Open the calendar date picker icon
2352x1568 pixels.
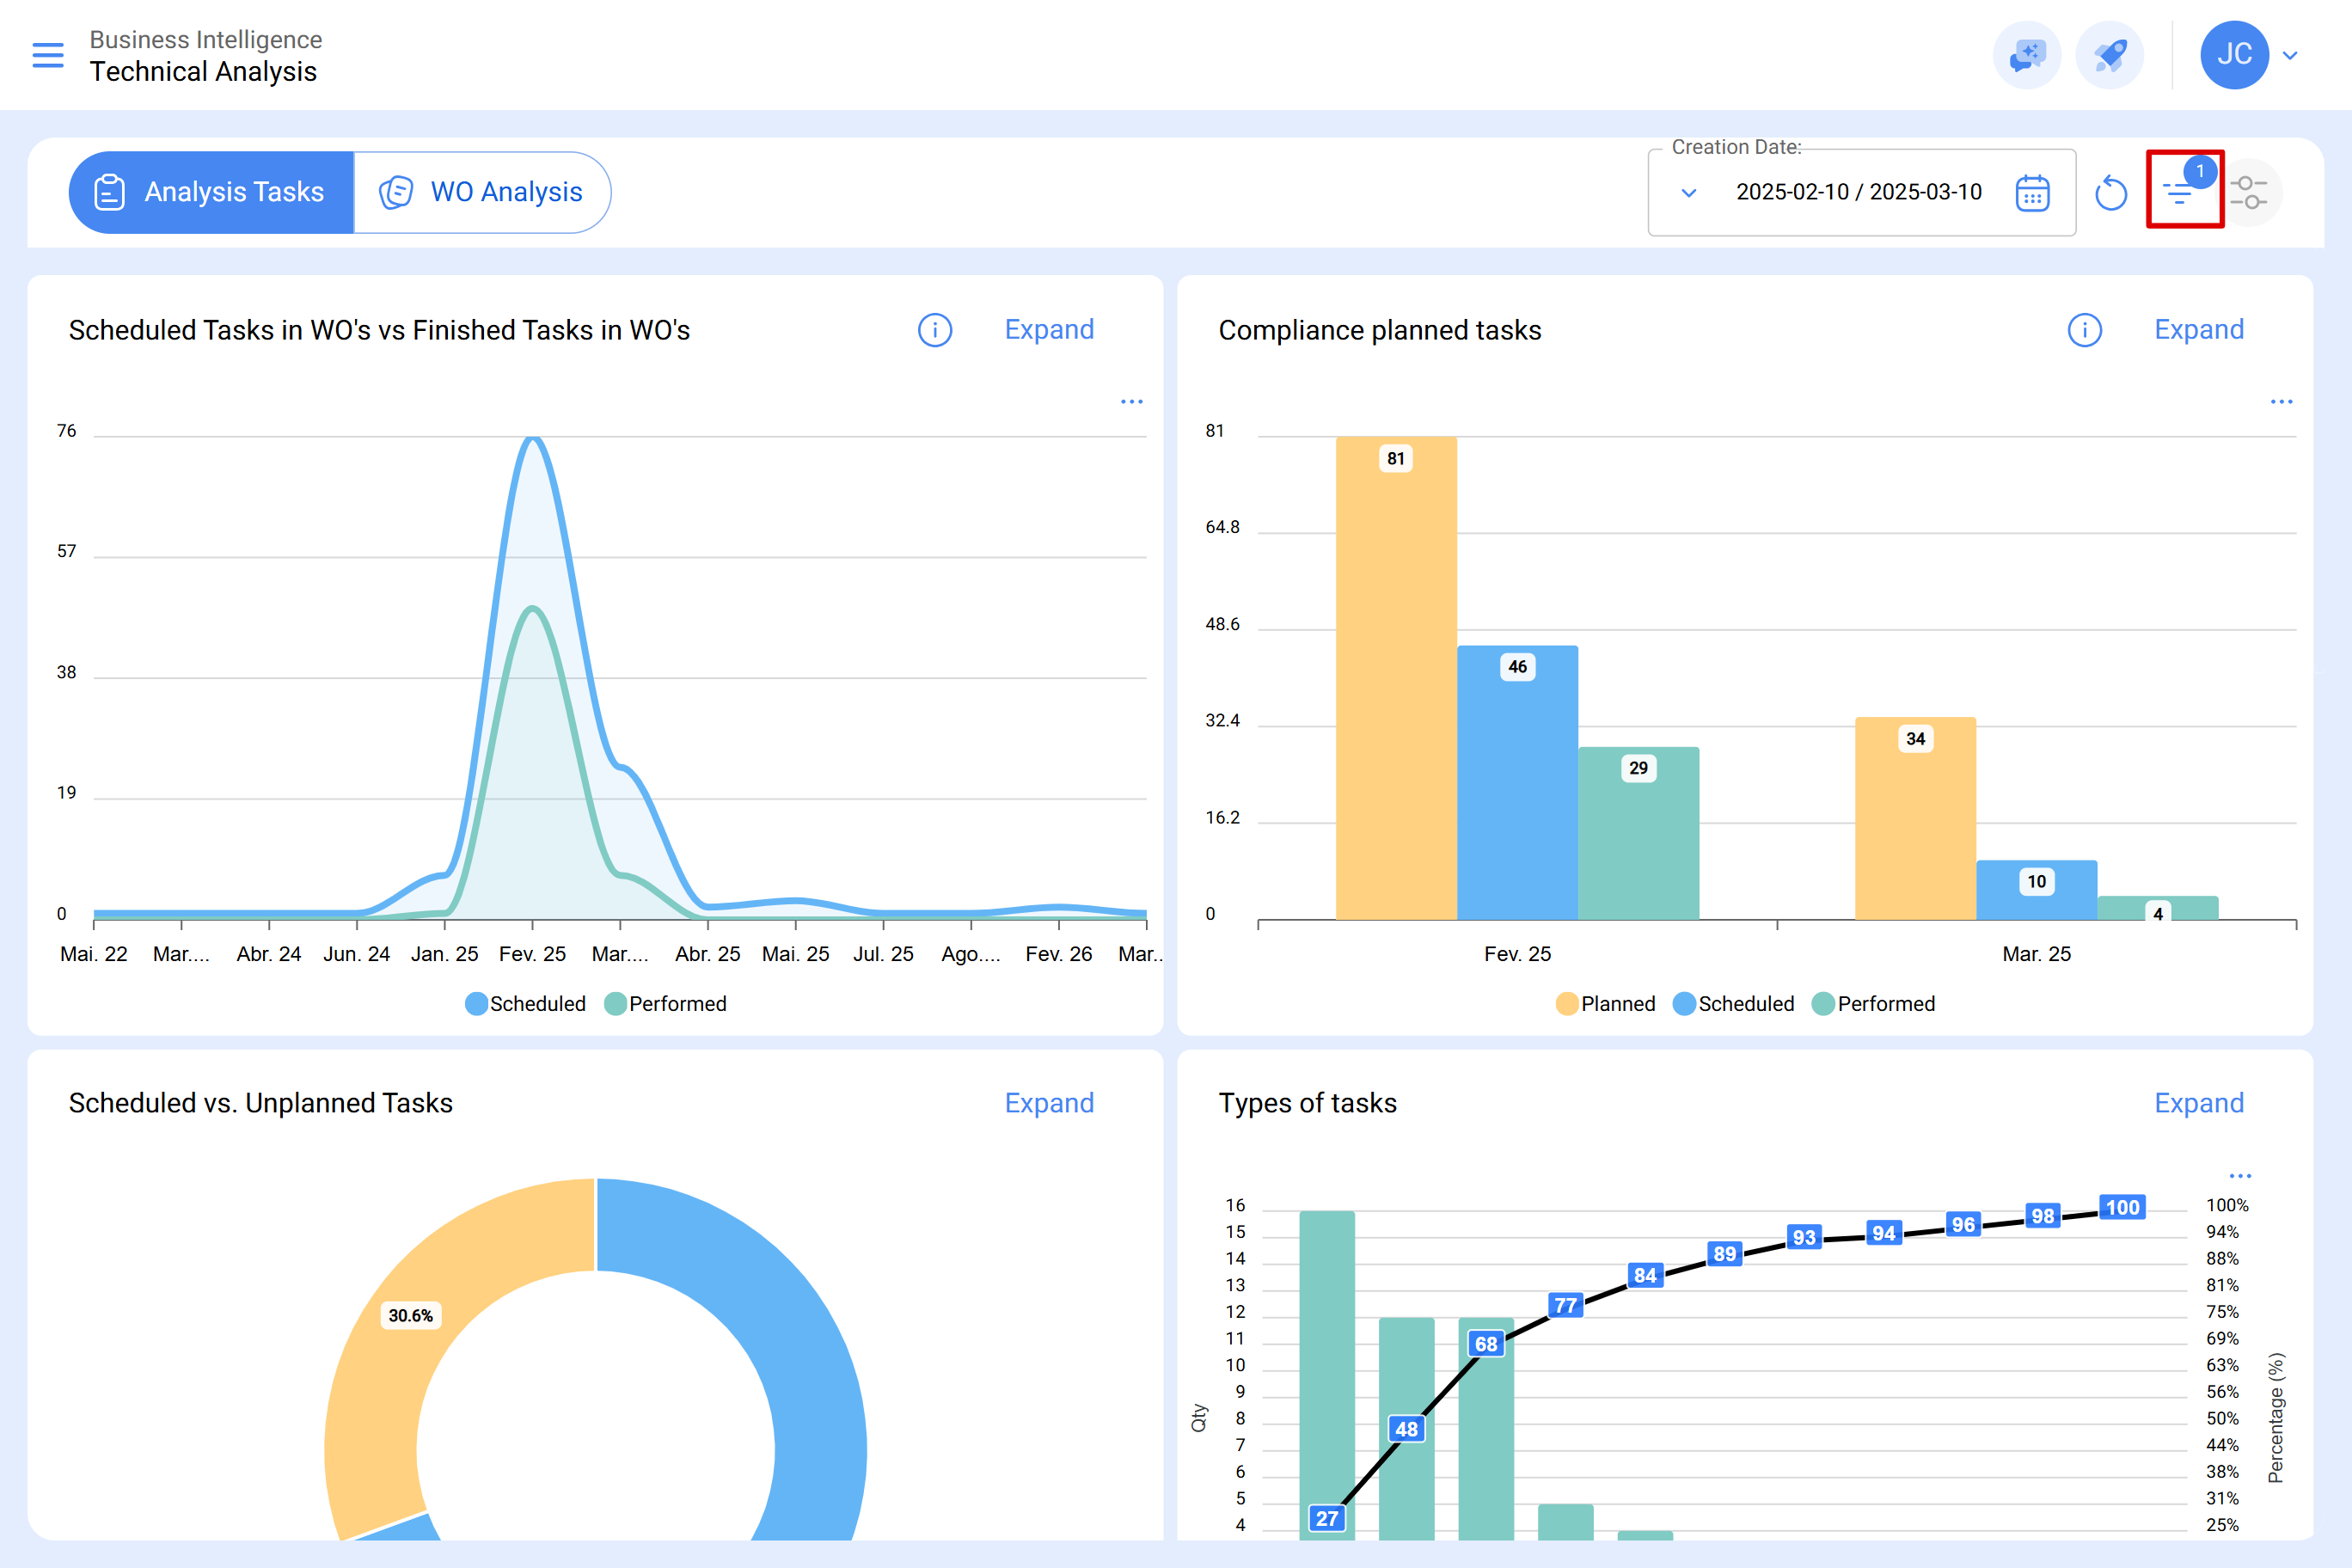[2032, 193]
